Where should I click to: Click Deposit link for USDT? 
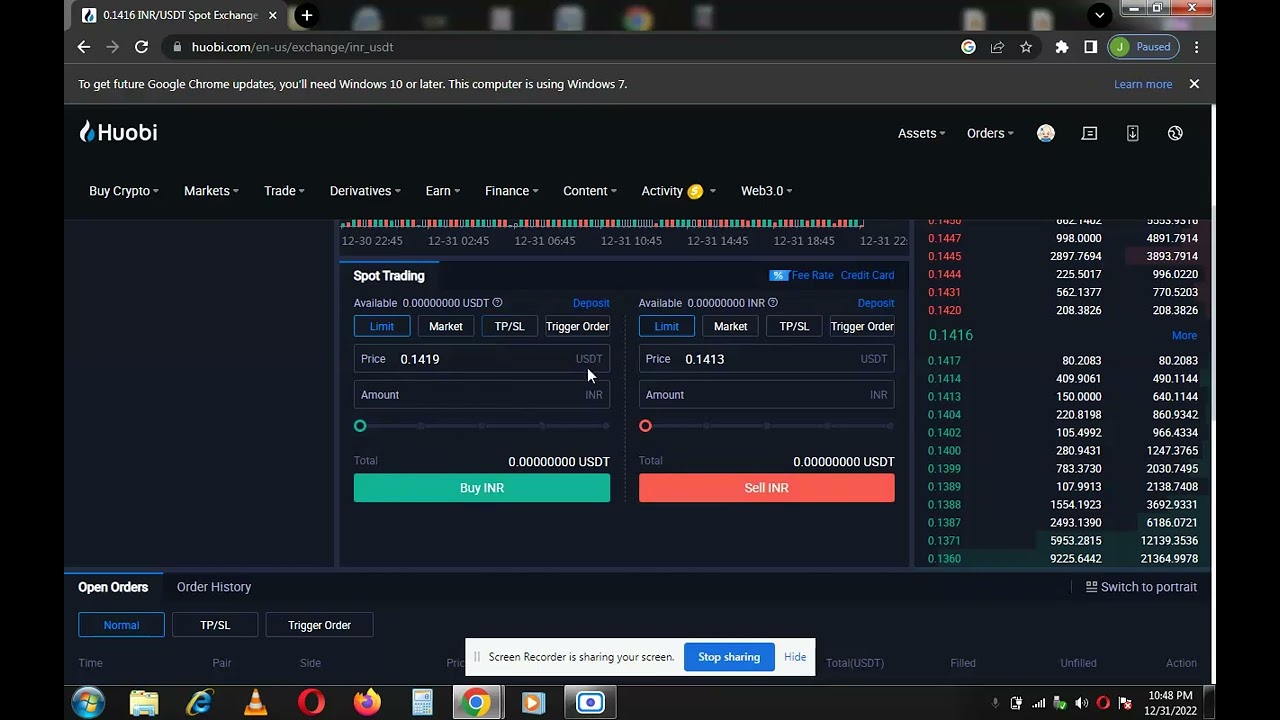click(591, 303)
